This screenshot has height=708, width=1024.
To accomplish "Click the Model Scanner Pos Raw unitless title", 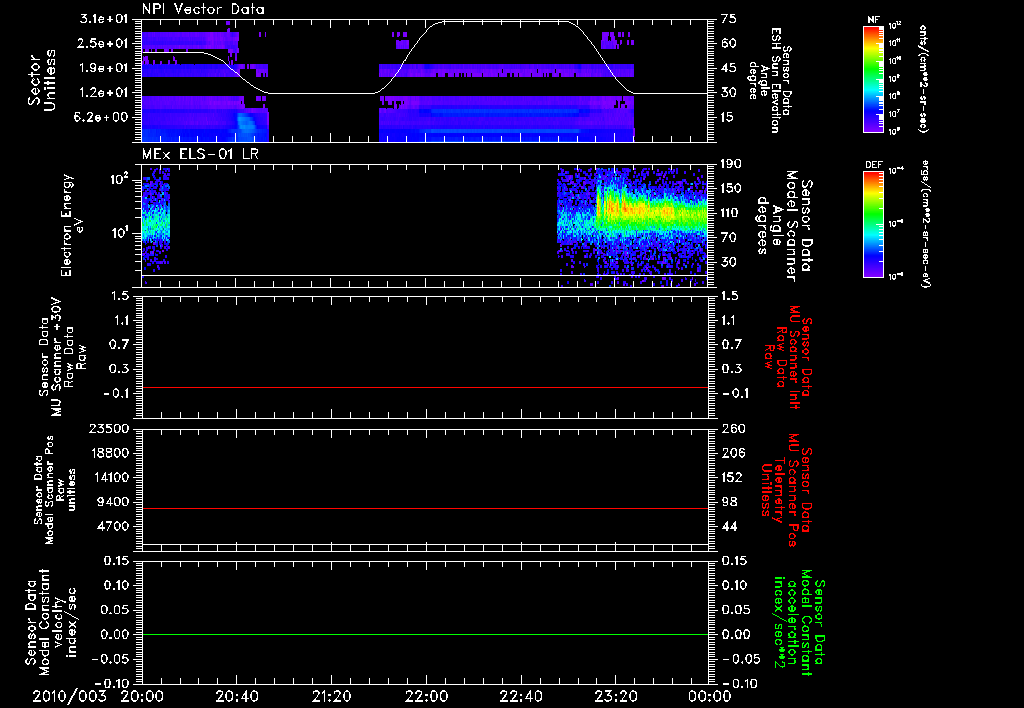I will (x=55, y=491).
